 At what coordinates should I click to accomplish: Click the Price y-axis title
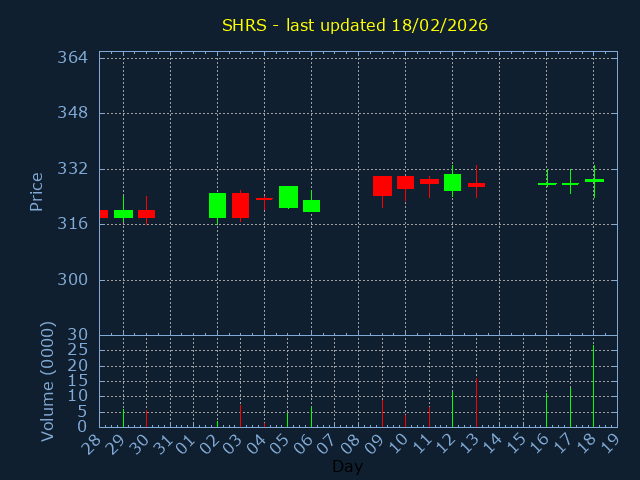pyautogui.click(x=37, y=191)
